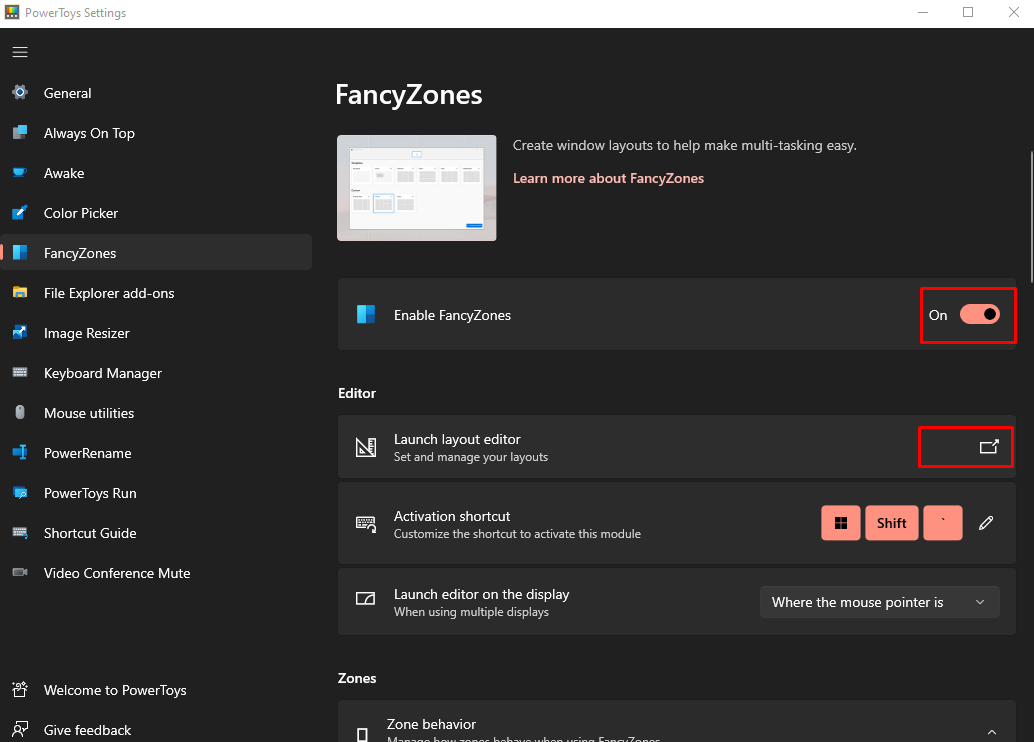Viewport: 1034px width, 742px height.
Task: Turn off the Enable FancyZones toggle
Action: click(x=979, y=315)
